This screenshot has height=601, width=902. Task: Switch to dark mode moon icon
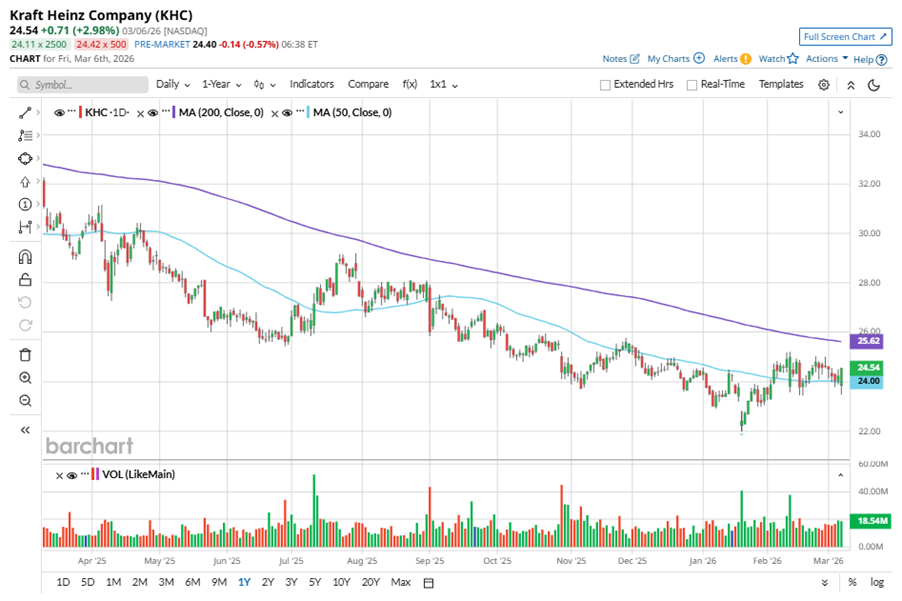point(874,85)
